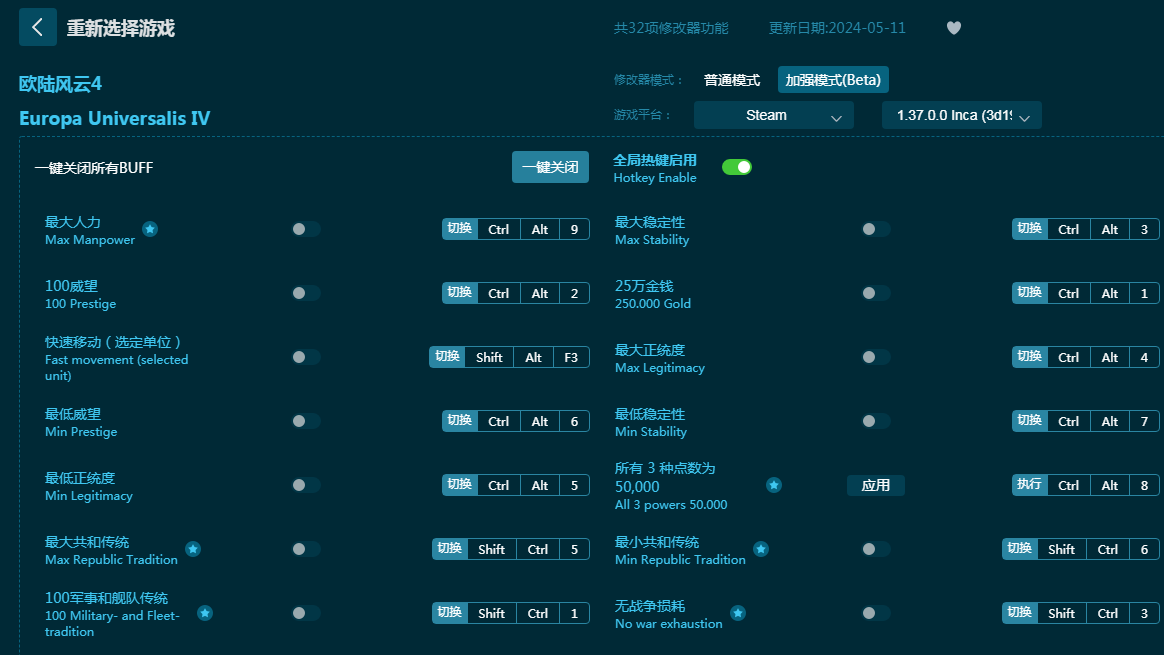Go back using the arrow button
This screenshot has width=1164, height=655.
[38, 27]
